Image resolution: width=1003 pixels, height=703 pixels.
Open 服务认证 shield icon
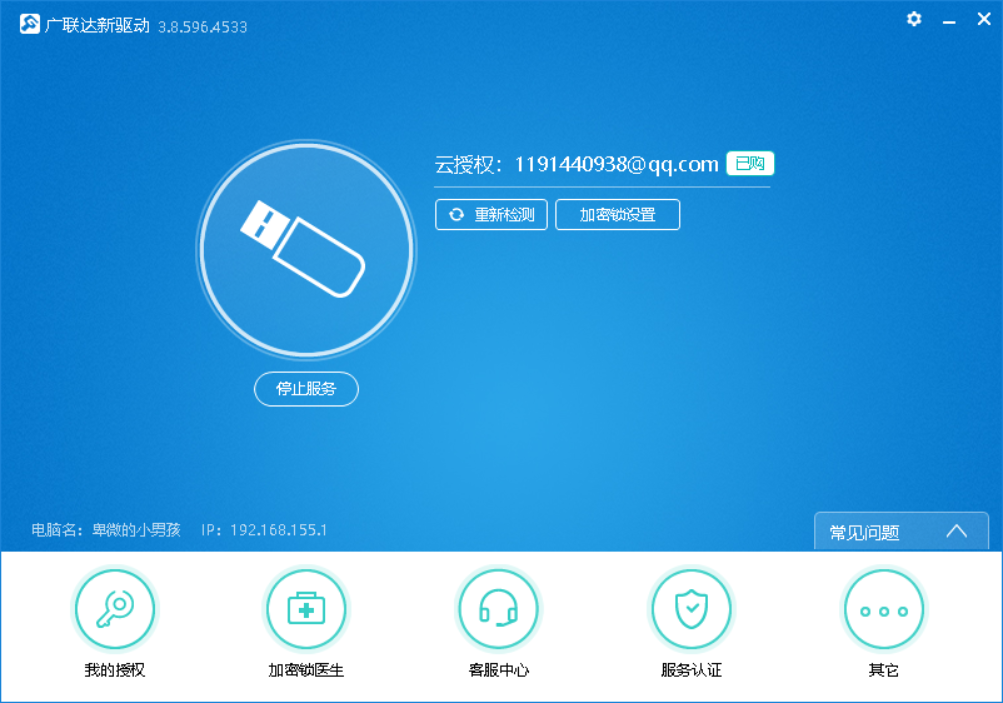pyautogui.click(x=691, y=609)
